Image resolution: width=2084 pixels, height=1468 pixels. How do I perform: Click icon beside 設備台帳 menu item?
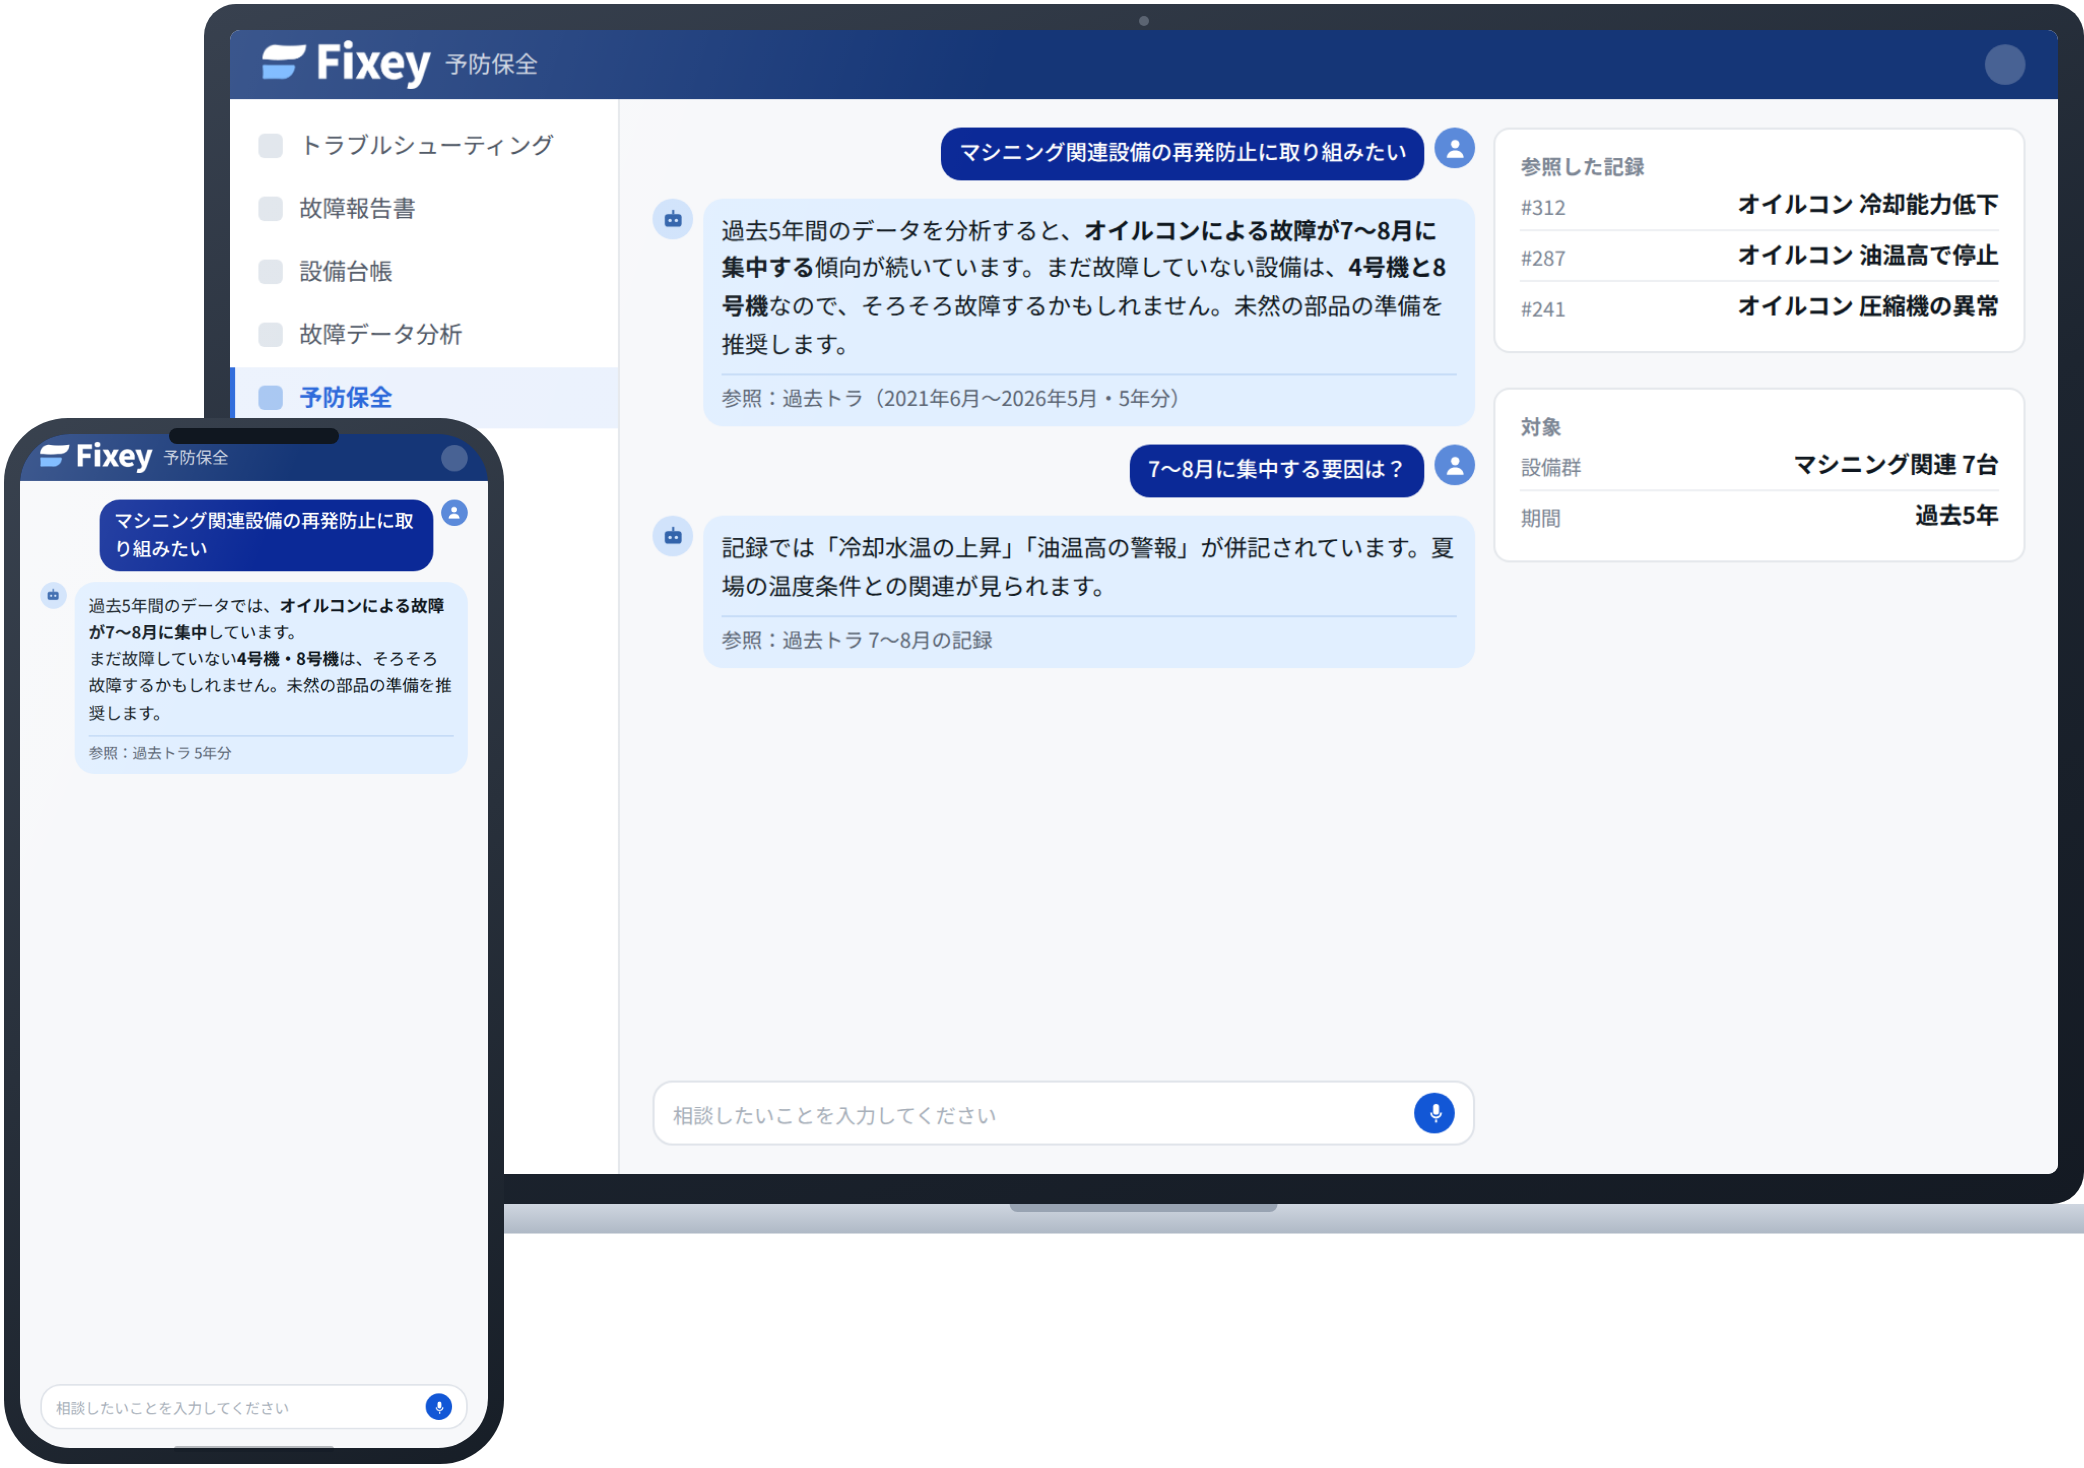click(x=270, y=272)
